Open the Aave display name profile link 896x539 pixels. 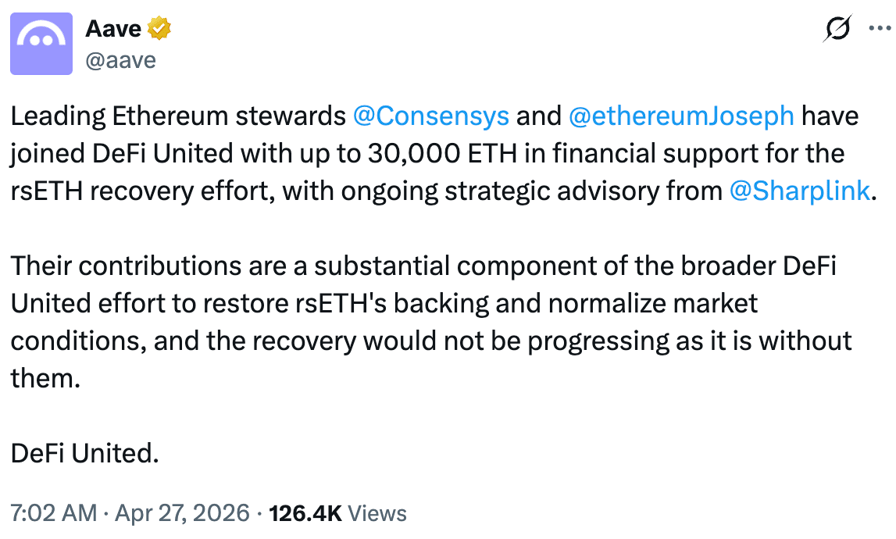112,29
